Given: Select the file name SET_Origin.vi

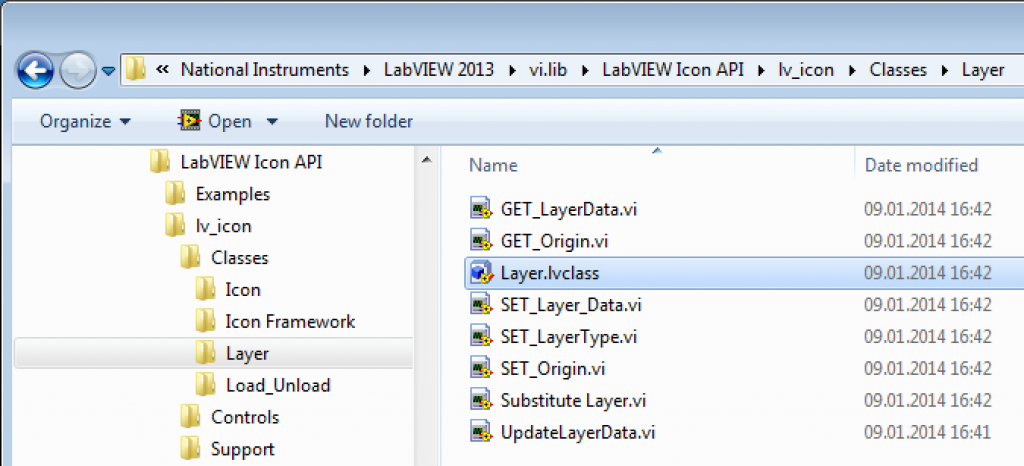Looking at the screenshot, I should [x=552, y=369].
